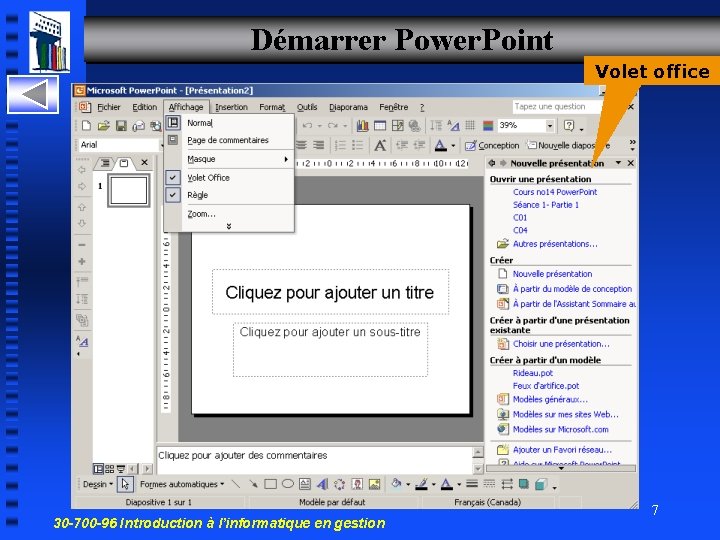The height and width of the screenshot is (540, 720).
Task: Click the Show formatting icon
Action: point(453,125)
